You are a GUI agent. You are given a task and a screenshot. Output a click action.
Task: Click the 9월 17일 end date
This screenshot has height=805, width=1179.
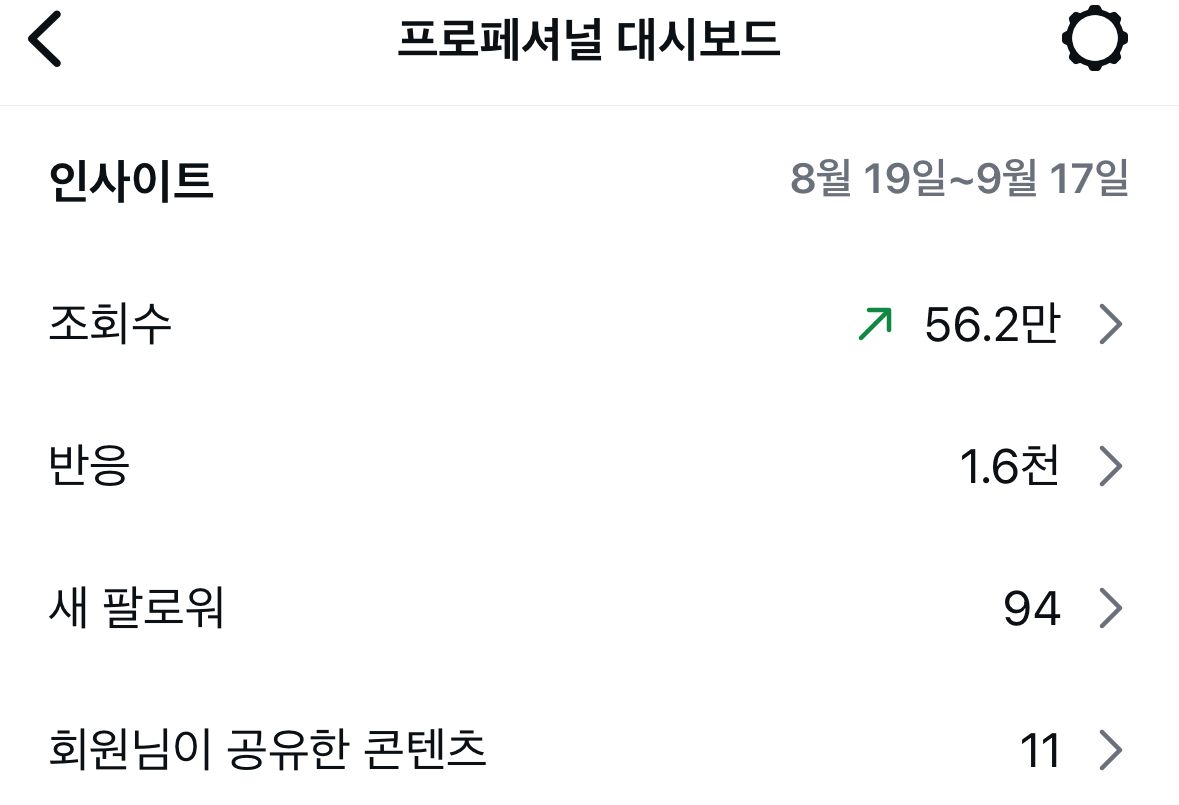click(x=1051, y=180)
